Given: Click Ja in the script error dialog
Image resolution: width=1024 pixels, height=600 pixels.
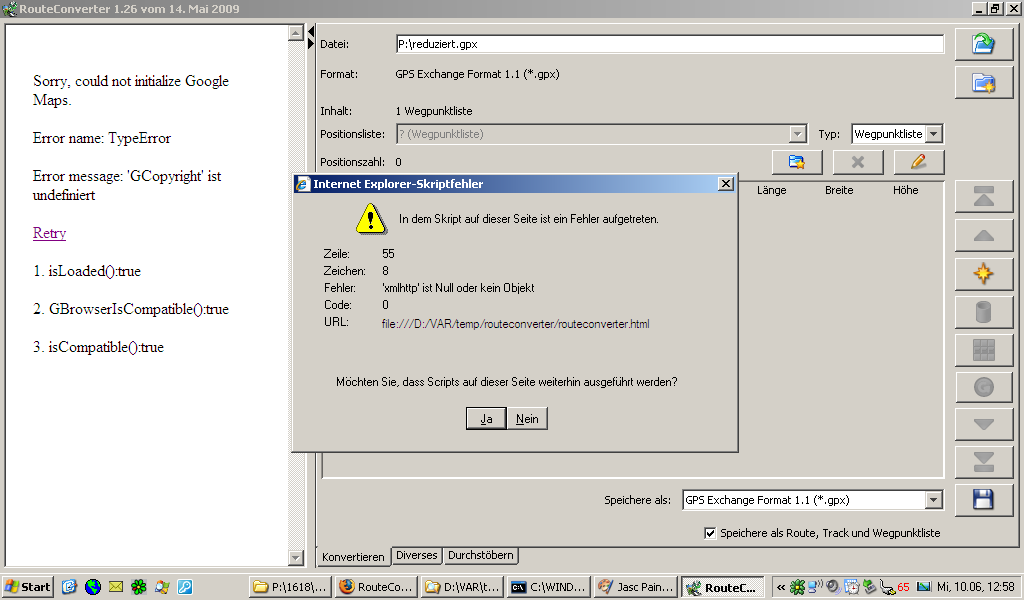Looking at the screenshot, I should [486, 419].
